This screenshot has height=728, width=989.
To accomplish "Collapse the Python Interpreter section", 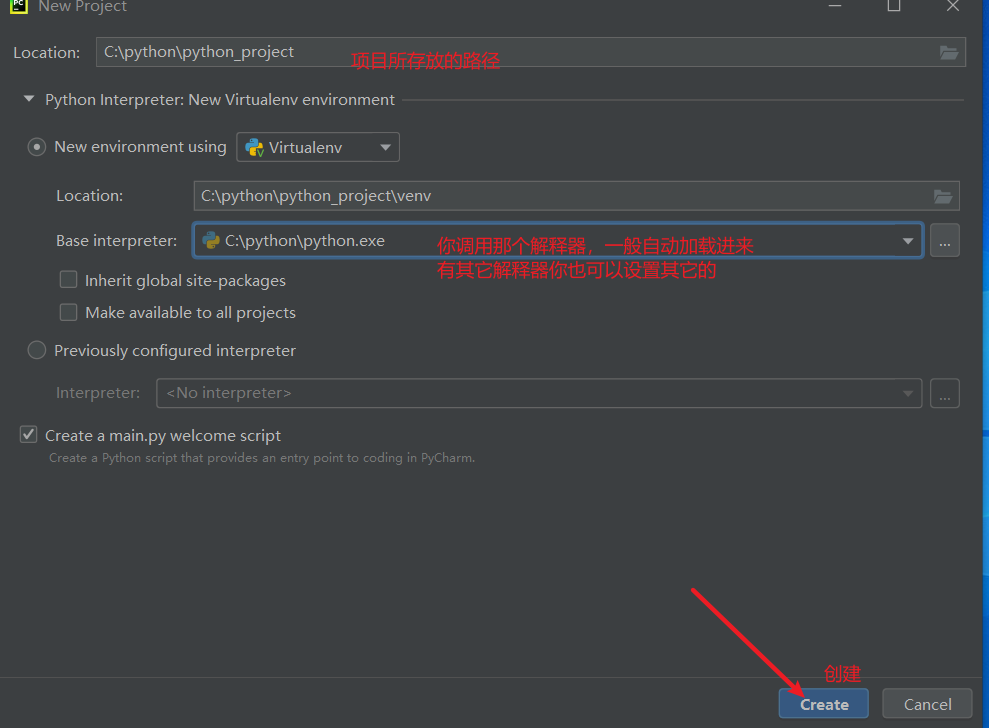I will click(29, 99).
